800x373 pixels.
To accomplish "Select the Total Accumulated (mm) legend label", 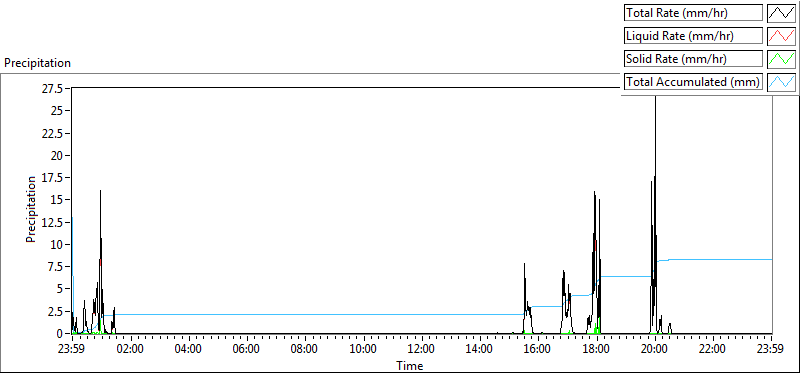I will (693, 81).
